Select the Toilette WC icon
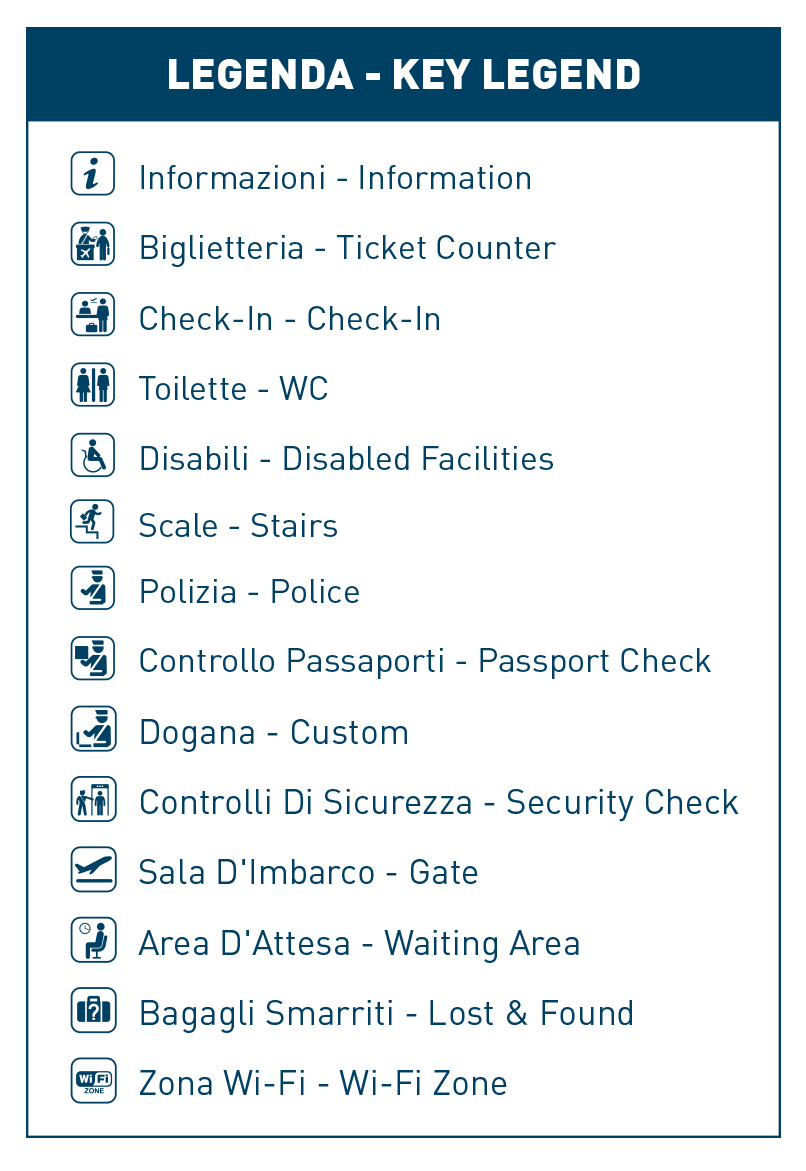806x1171 pixels. click(93, 385)
